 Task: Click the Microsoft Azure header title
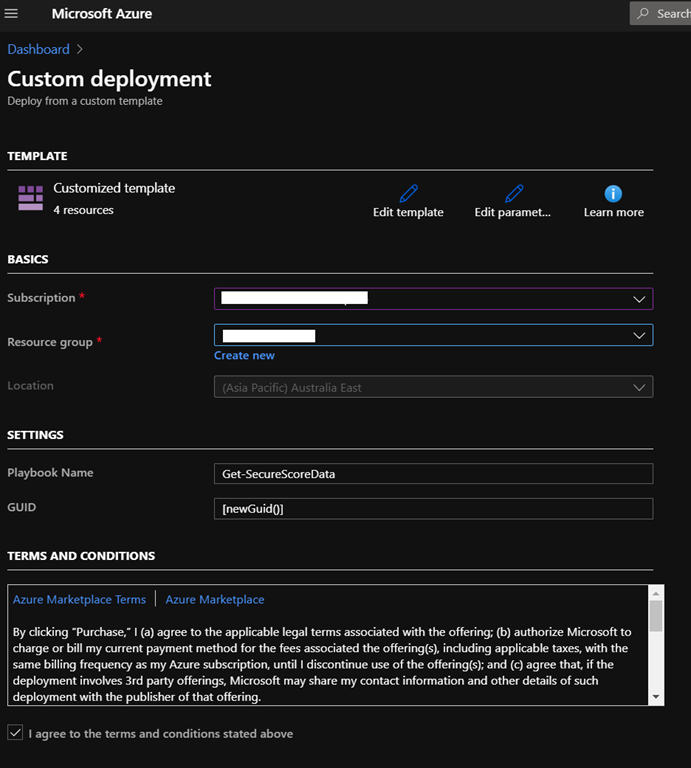[101, 14]
